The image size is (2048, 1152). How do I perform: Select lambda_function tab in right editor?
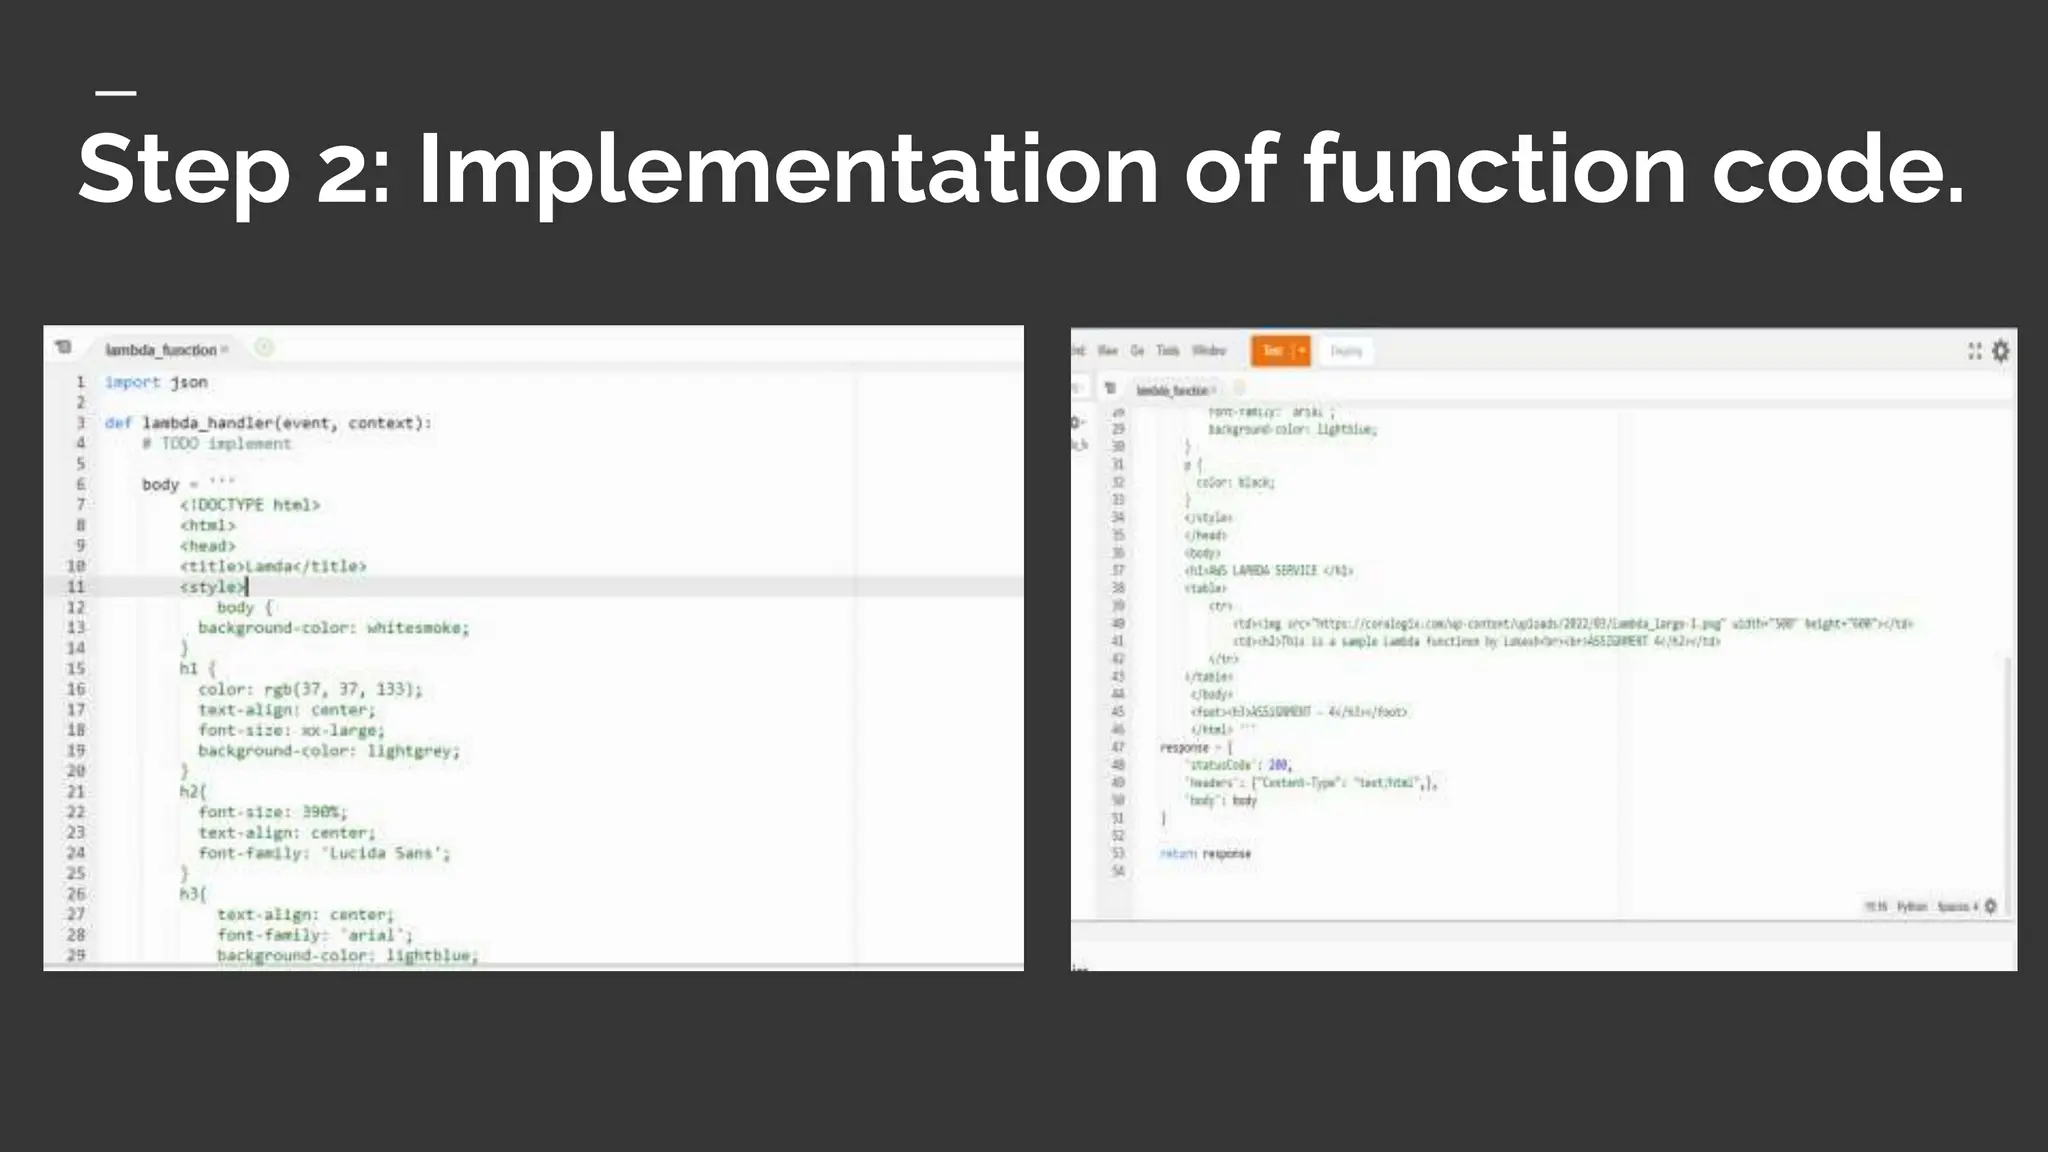(x=1172, y=390)
